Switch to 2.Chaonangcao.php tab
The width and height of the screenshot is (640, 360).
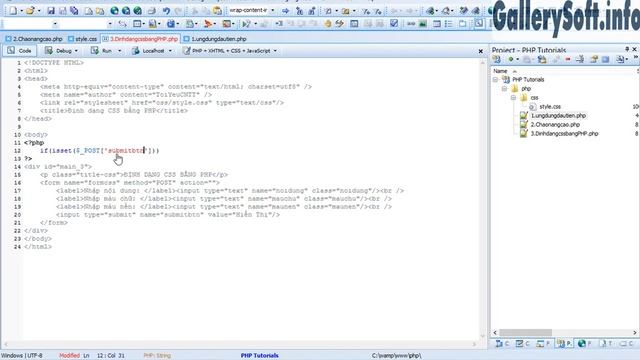coord(34,39)
